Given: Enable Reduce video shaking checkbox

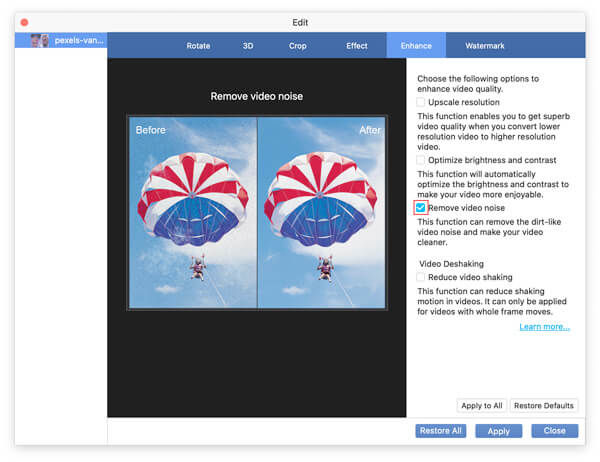Looking at the screenshot, I should [421, 277].
